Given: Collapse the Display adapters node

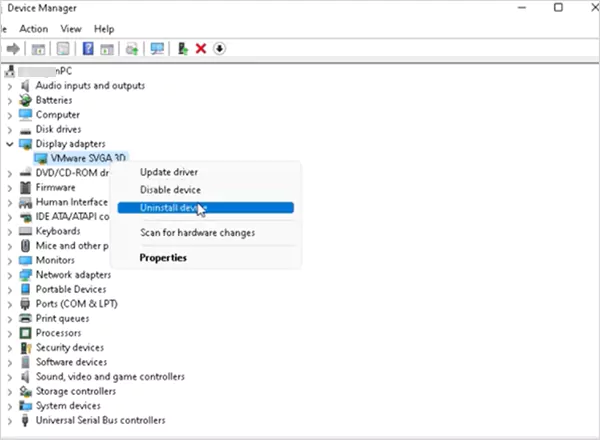Looking at the screenshot, I should [x=10, y=144].
